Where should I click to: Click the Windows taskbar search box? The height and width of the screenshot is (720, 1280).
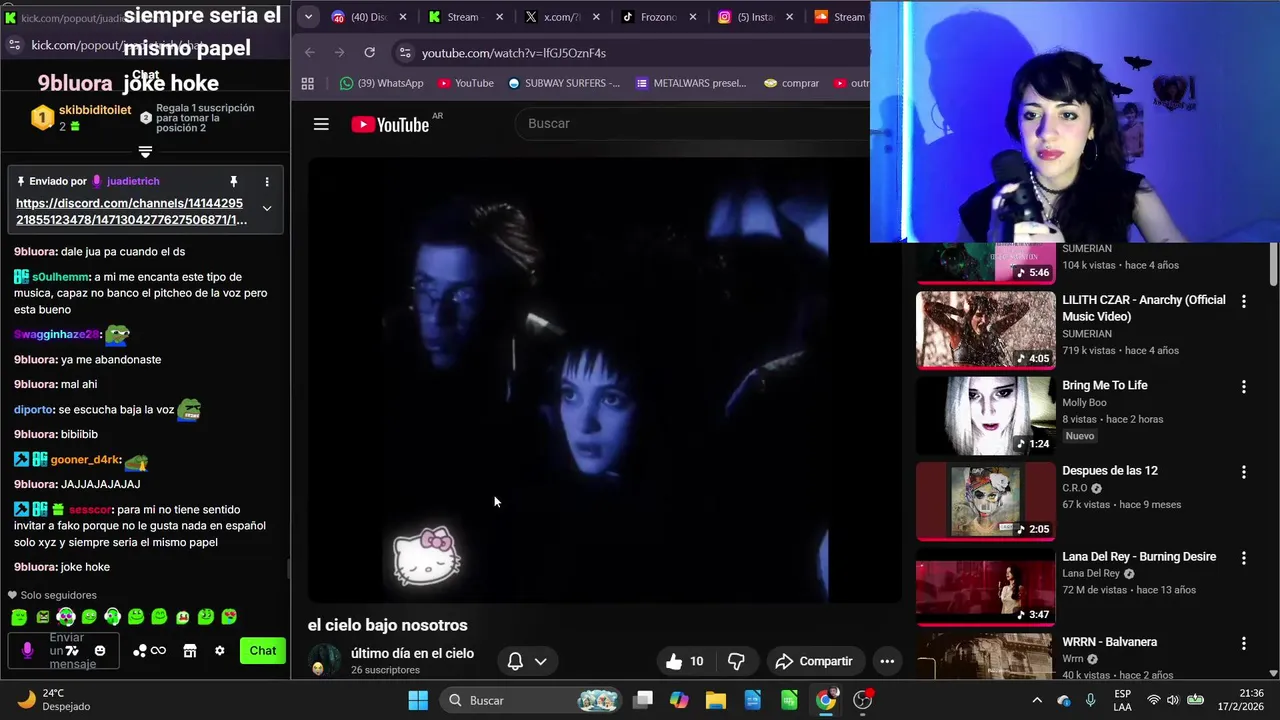(x=530, y=700)
